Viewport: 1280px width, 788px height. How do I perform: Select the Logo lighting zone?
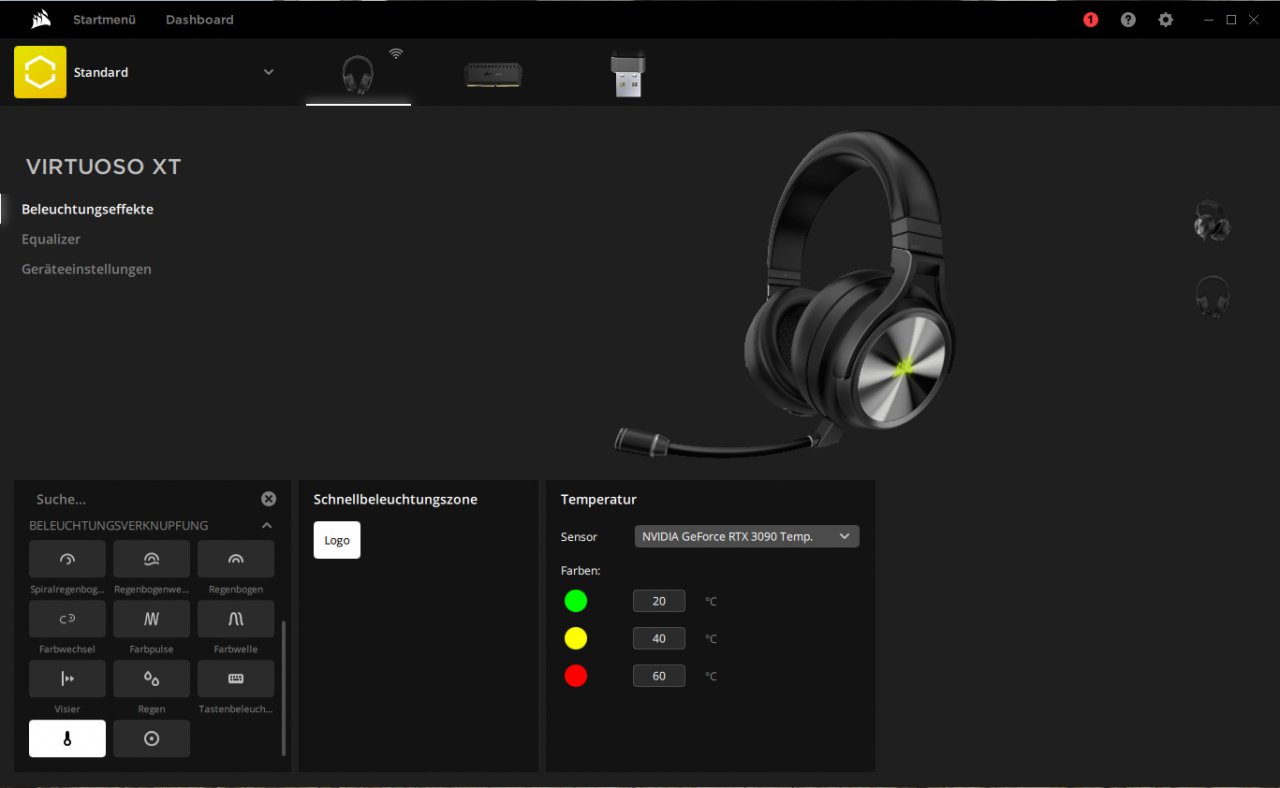coord(337,540)
